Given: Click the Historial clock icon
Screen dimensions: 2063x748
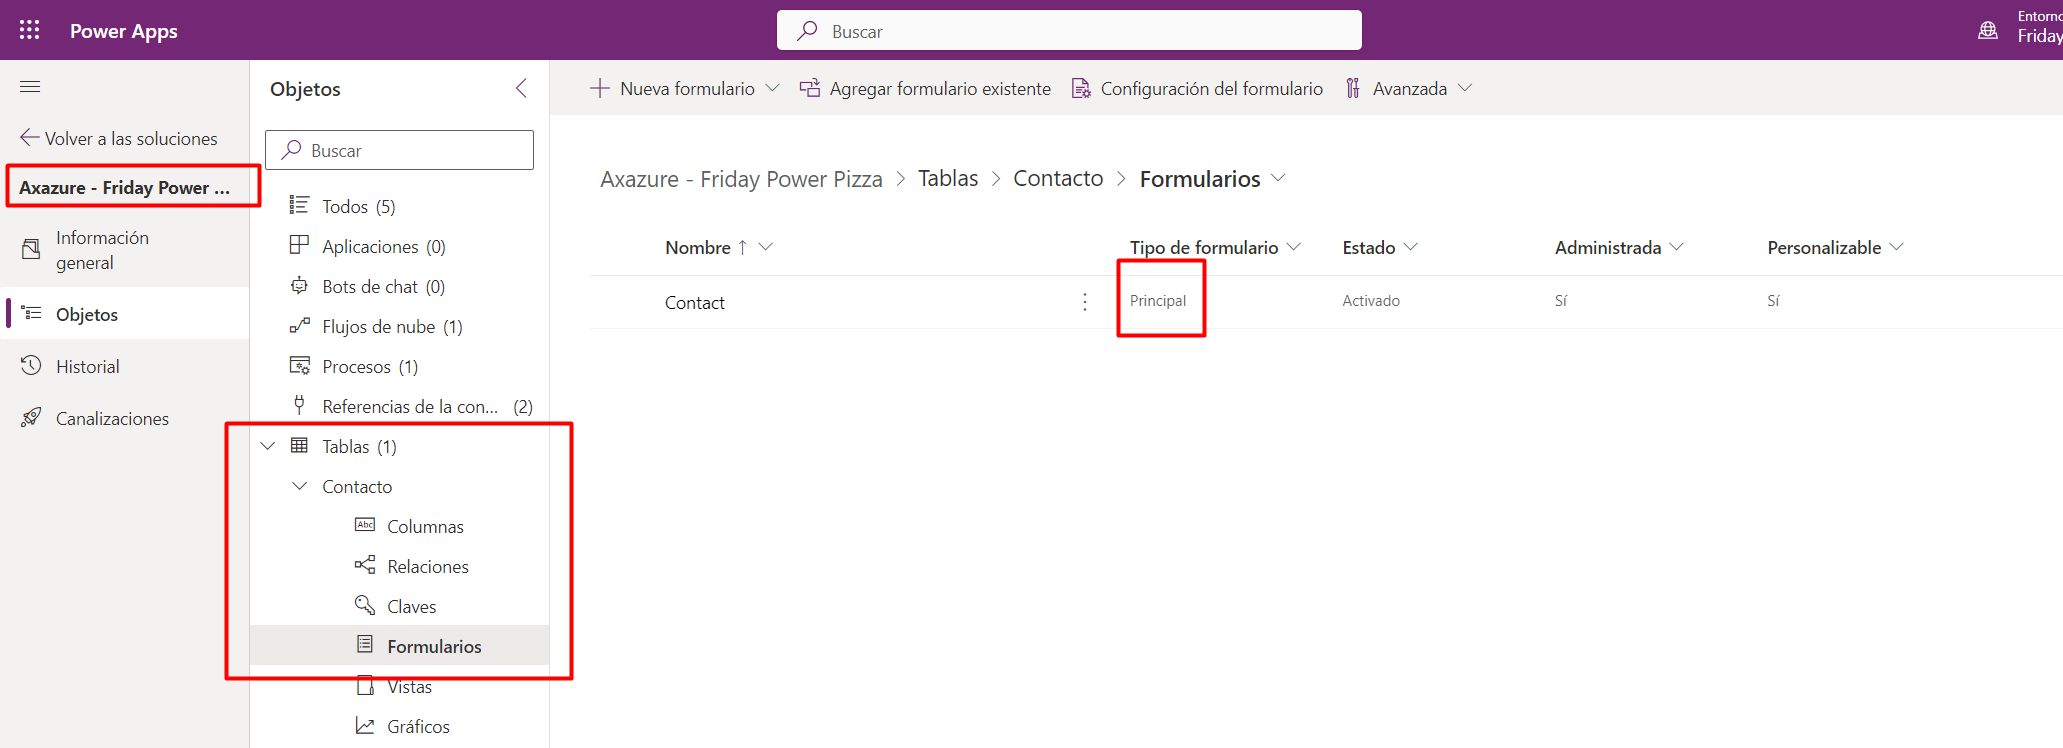Looking at the screenshot, I should [31, 366].
